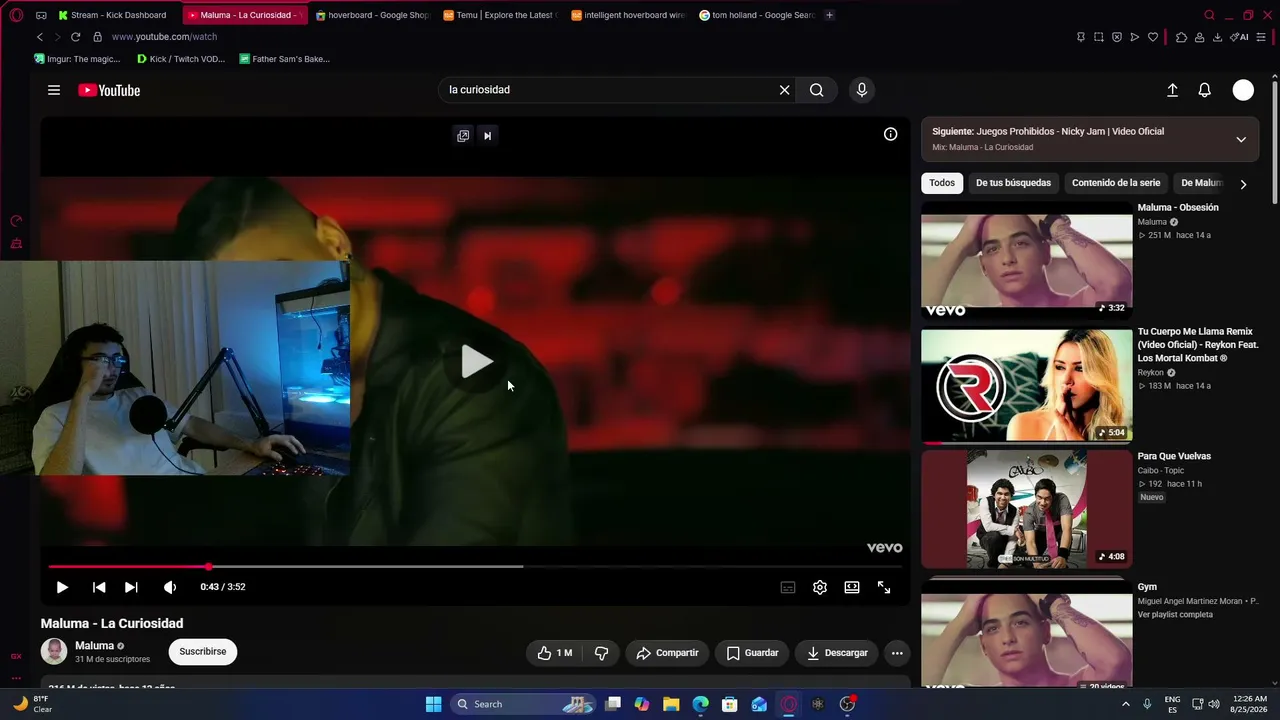Image resolution: width=1280 pixels, height=720 pixels.
Task: Share the video via Compartir
Action: click(x=667, y=653)
